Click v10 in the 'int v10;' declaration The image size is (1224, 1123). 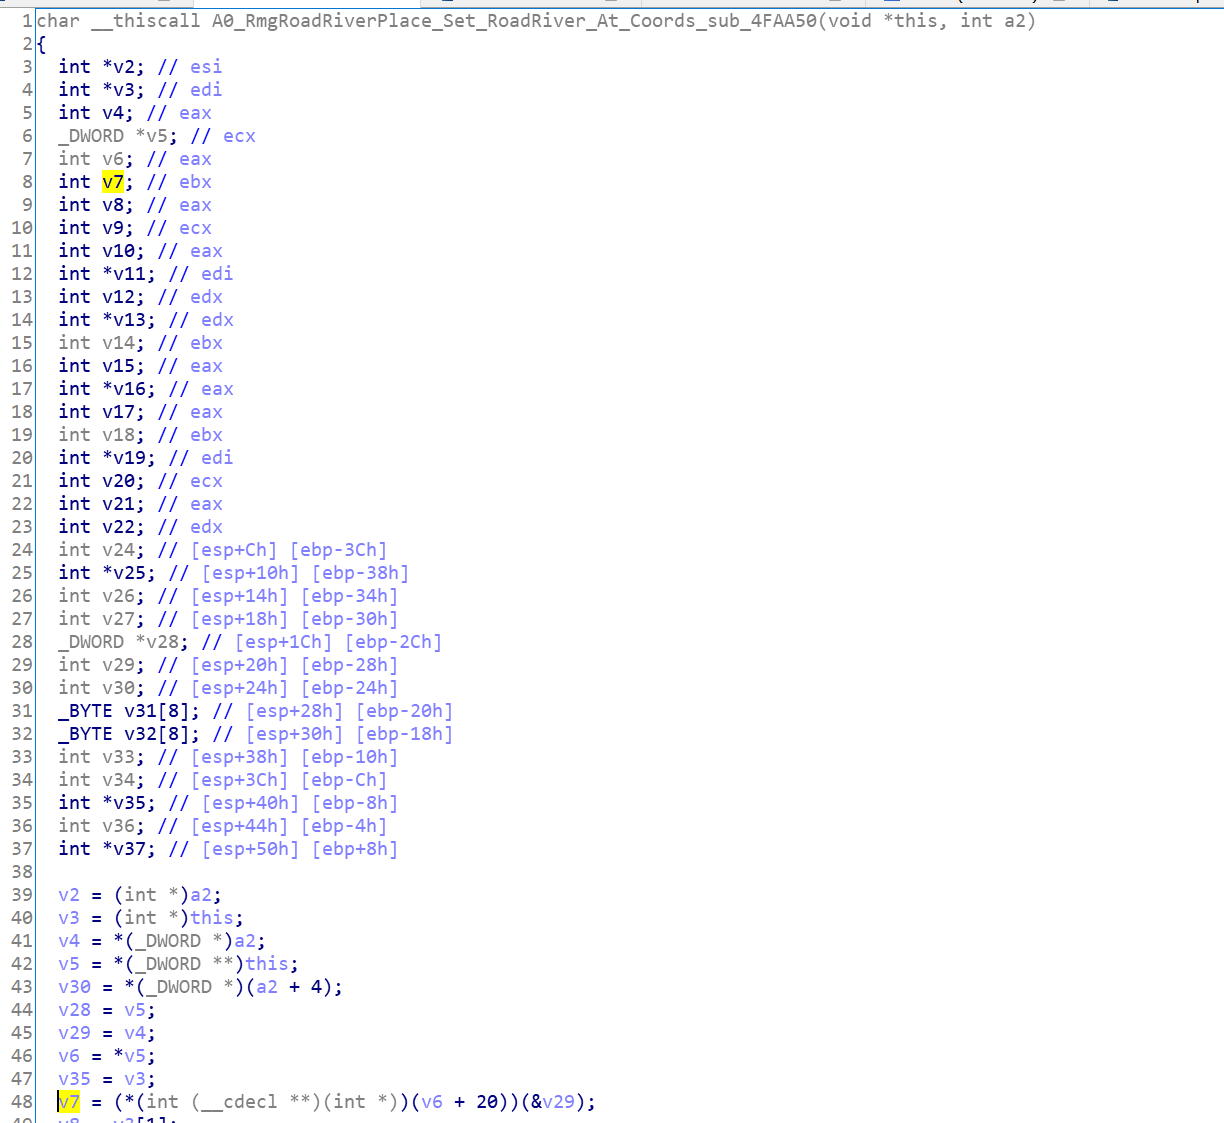click(118, 251)
